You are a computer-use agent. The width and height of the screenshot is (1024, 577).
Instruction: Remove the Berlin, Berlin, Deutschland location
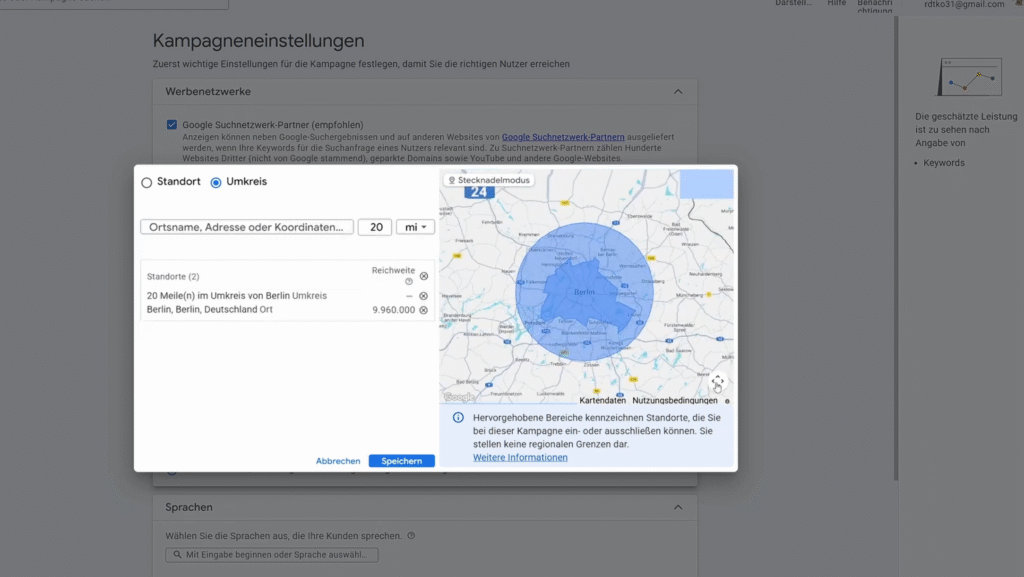(423, 310)
